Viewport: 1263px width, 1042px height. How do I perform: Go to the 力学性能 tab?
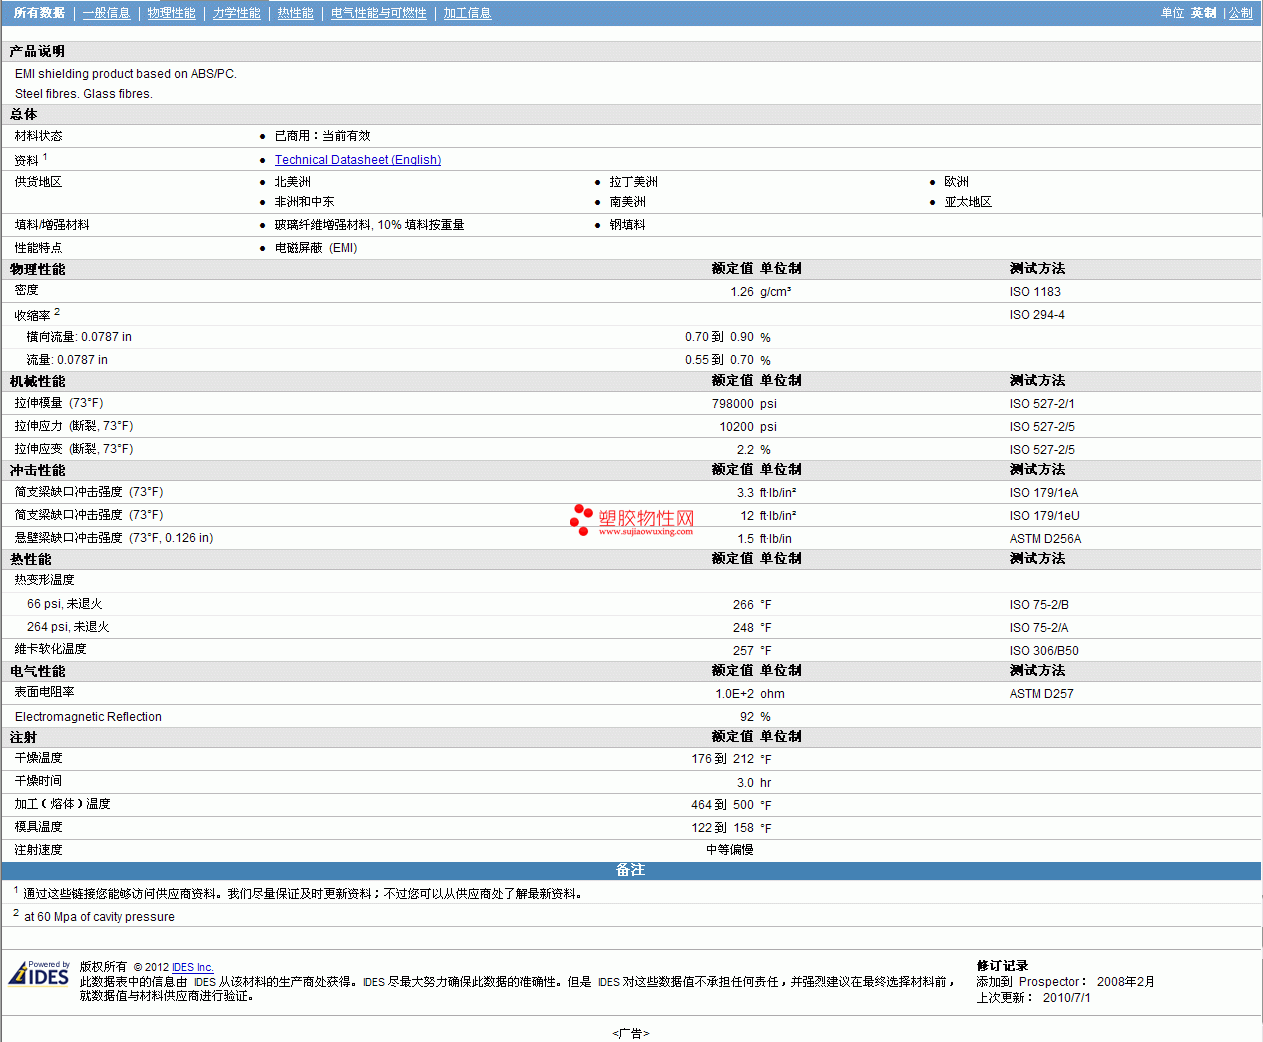236,13
